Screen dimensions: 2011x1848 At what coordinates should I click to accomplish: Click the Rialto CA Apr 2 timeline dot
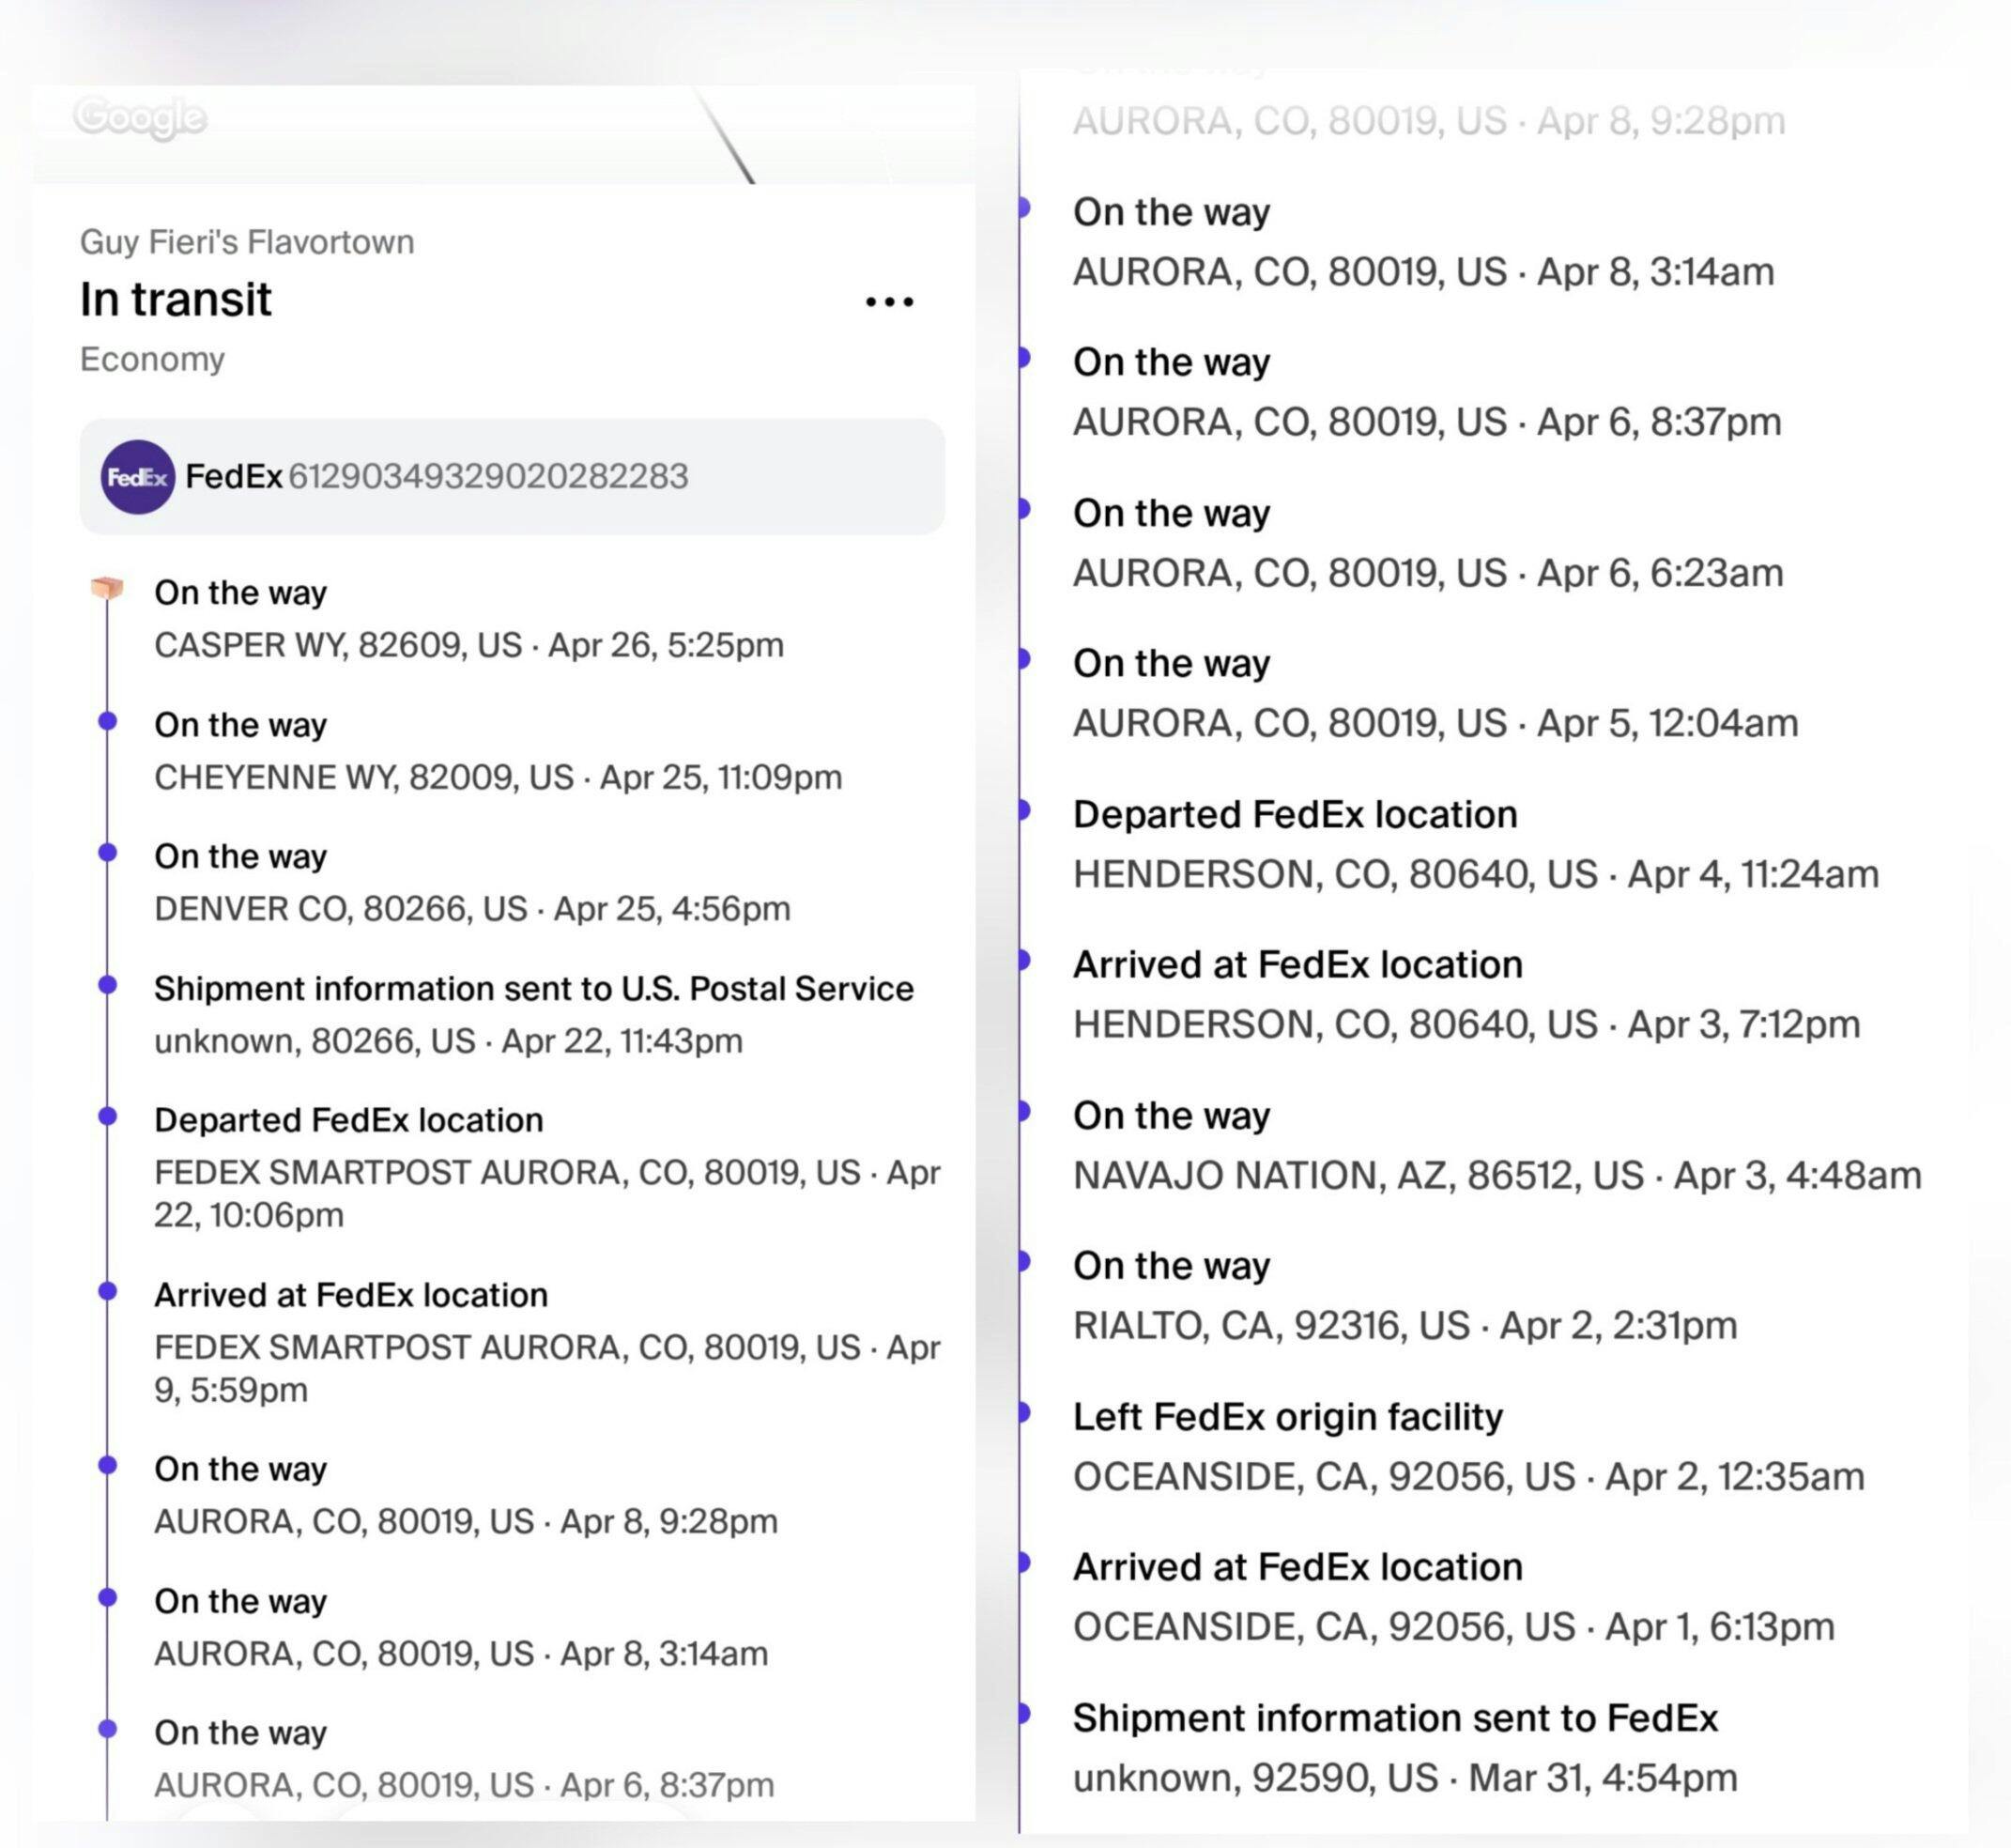tap(1023, 1261)
